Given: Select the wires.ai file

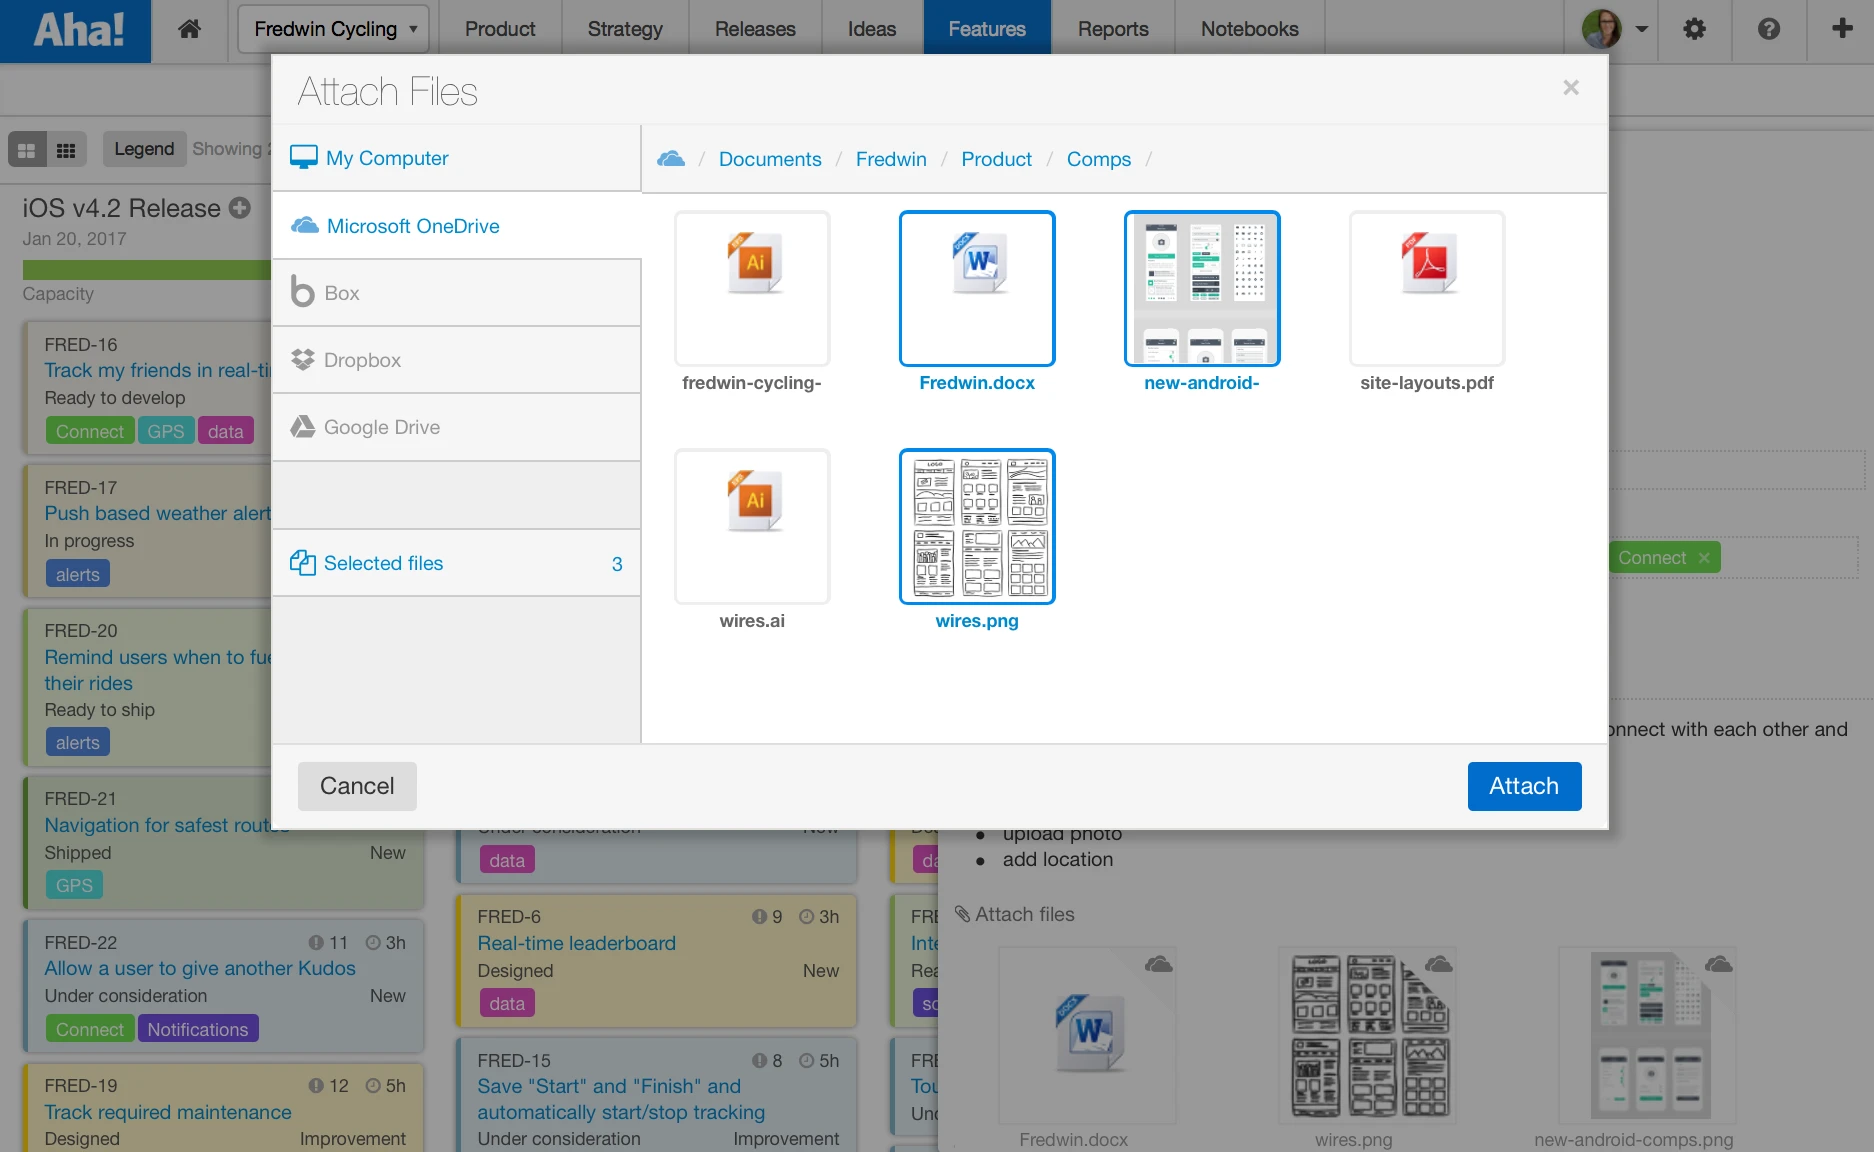Looking at the screenshot, I should (752, 526).
